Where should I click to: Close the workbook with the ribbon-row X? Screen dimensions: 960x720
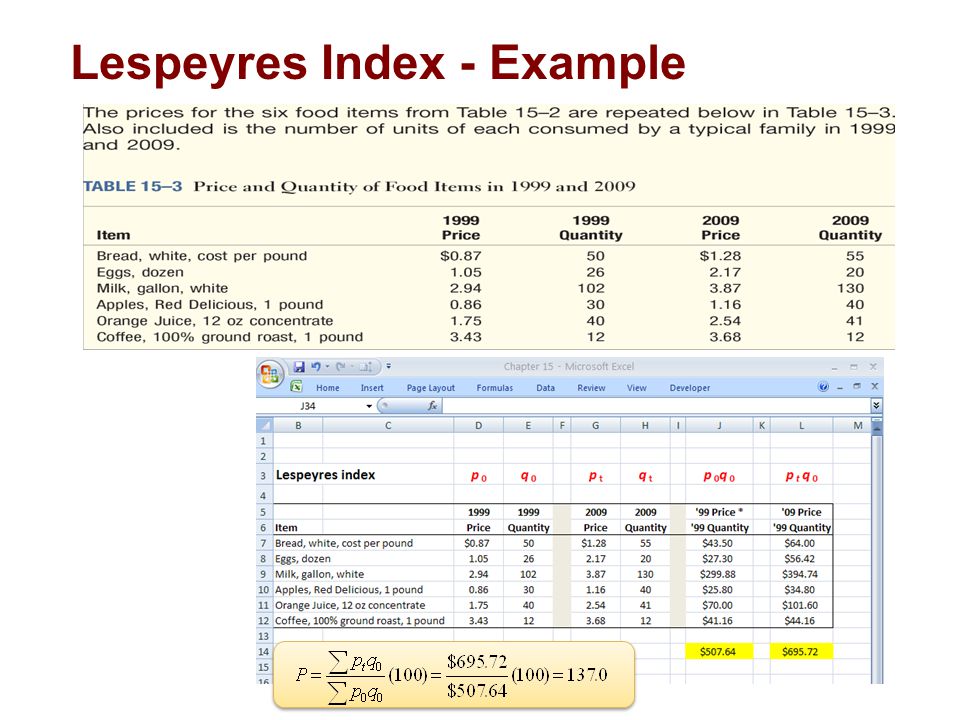(x=874, y=386)
